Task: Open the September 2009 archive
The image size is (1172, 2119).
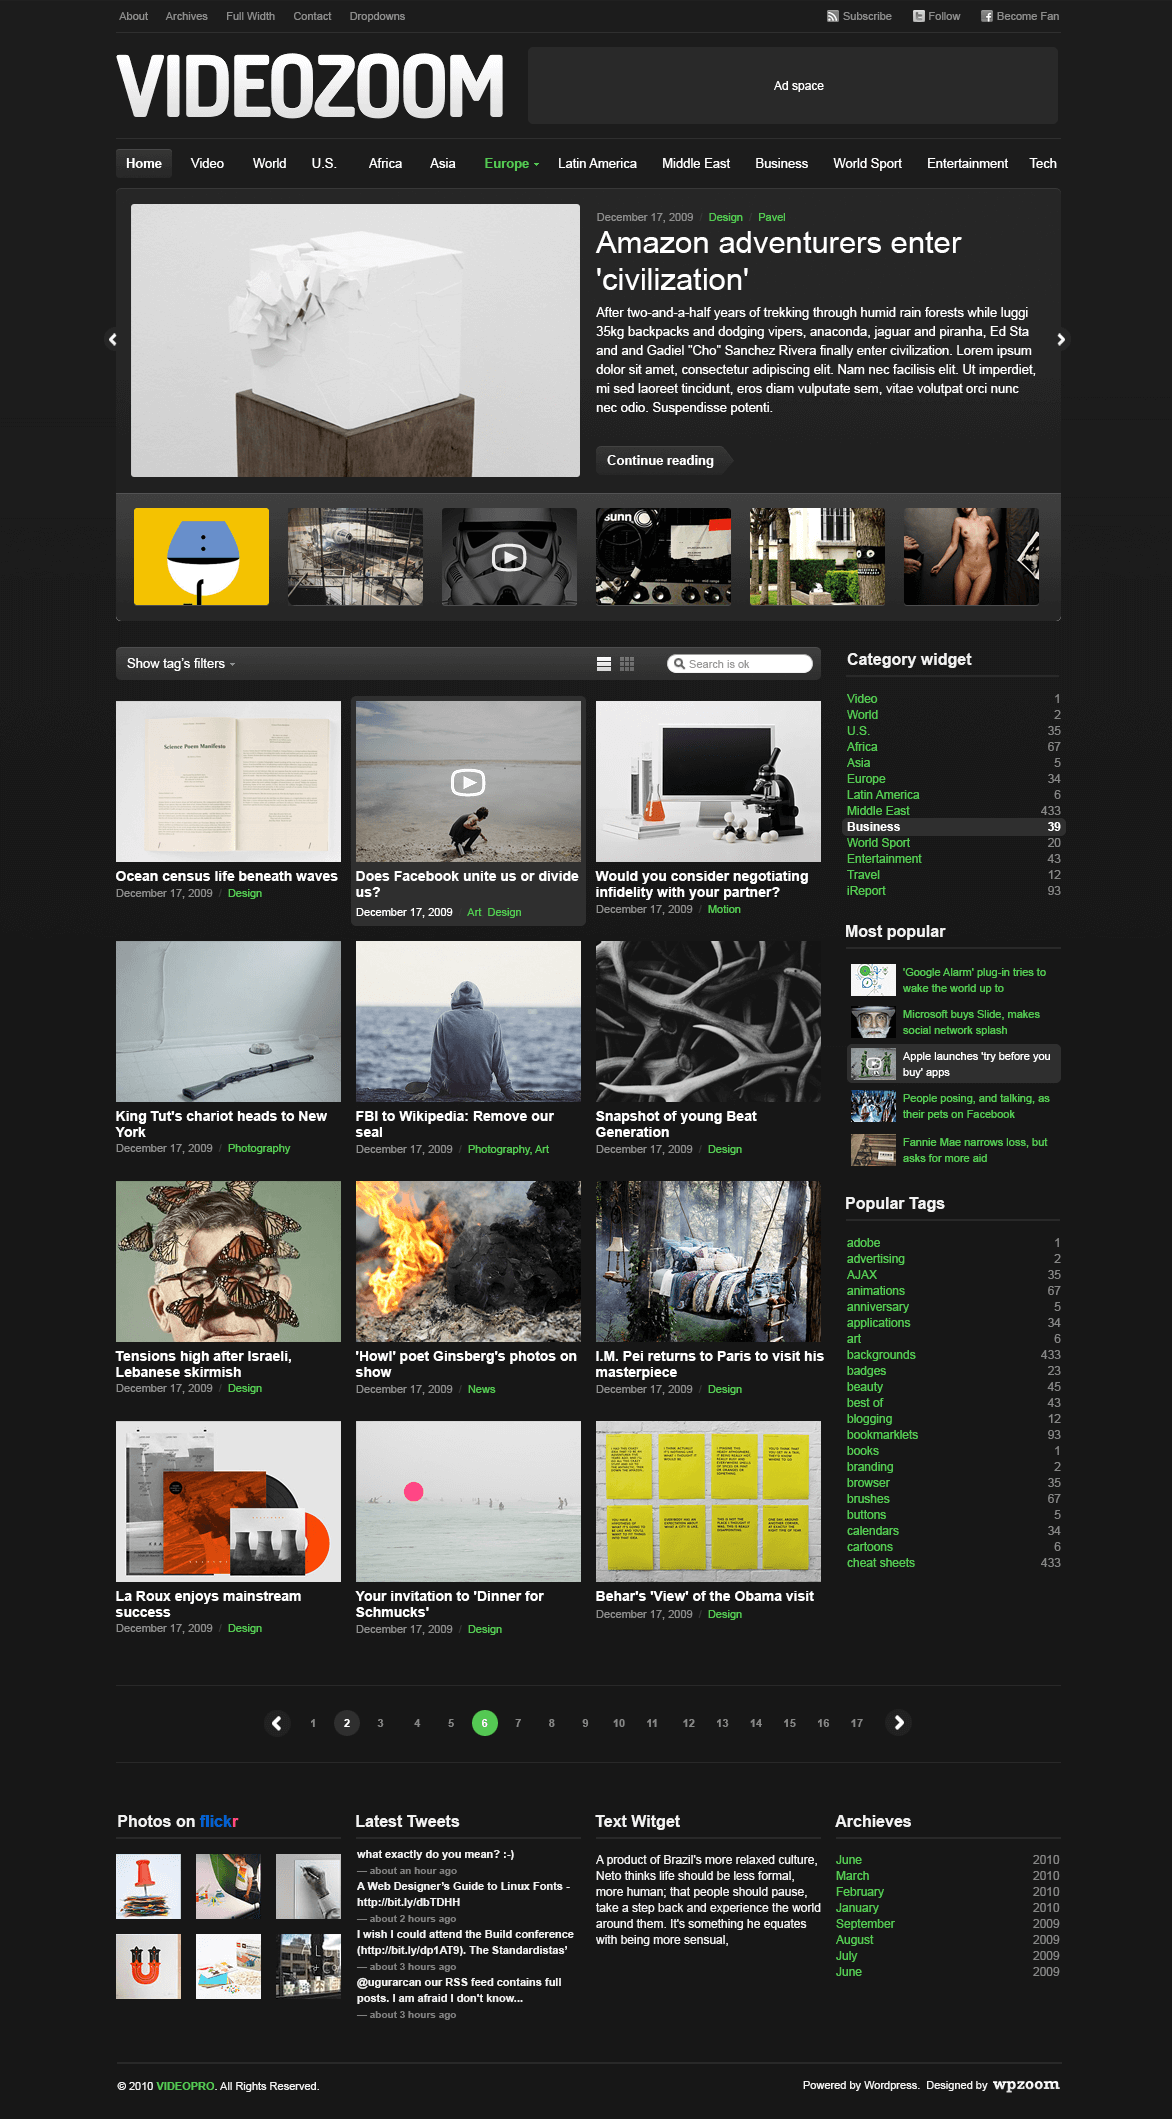Action: pyautogui.click(x=866, y=1924)
